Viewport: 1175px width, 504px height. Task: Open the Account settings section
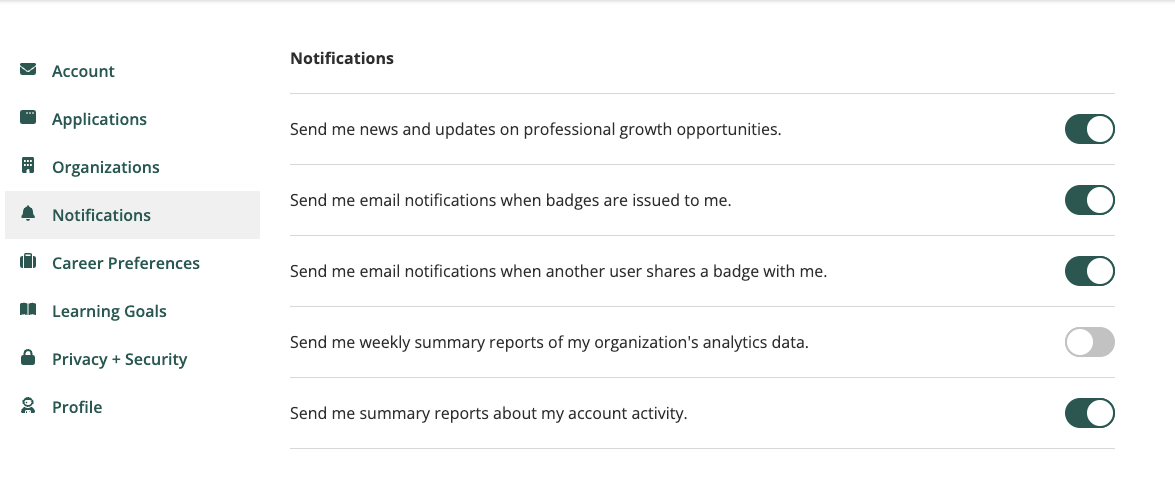83,71
